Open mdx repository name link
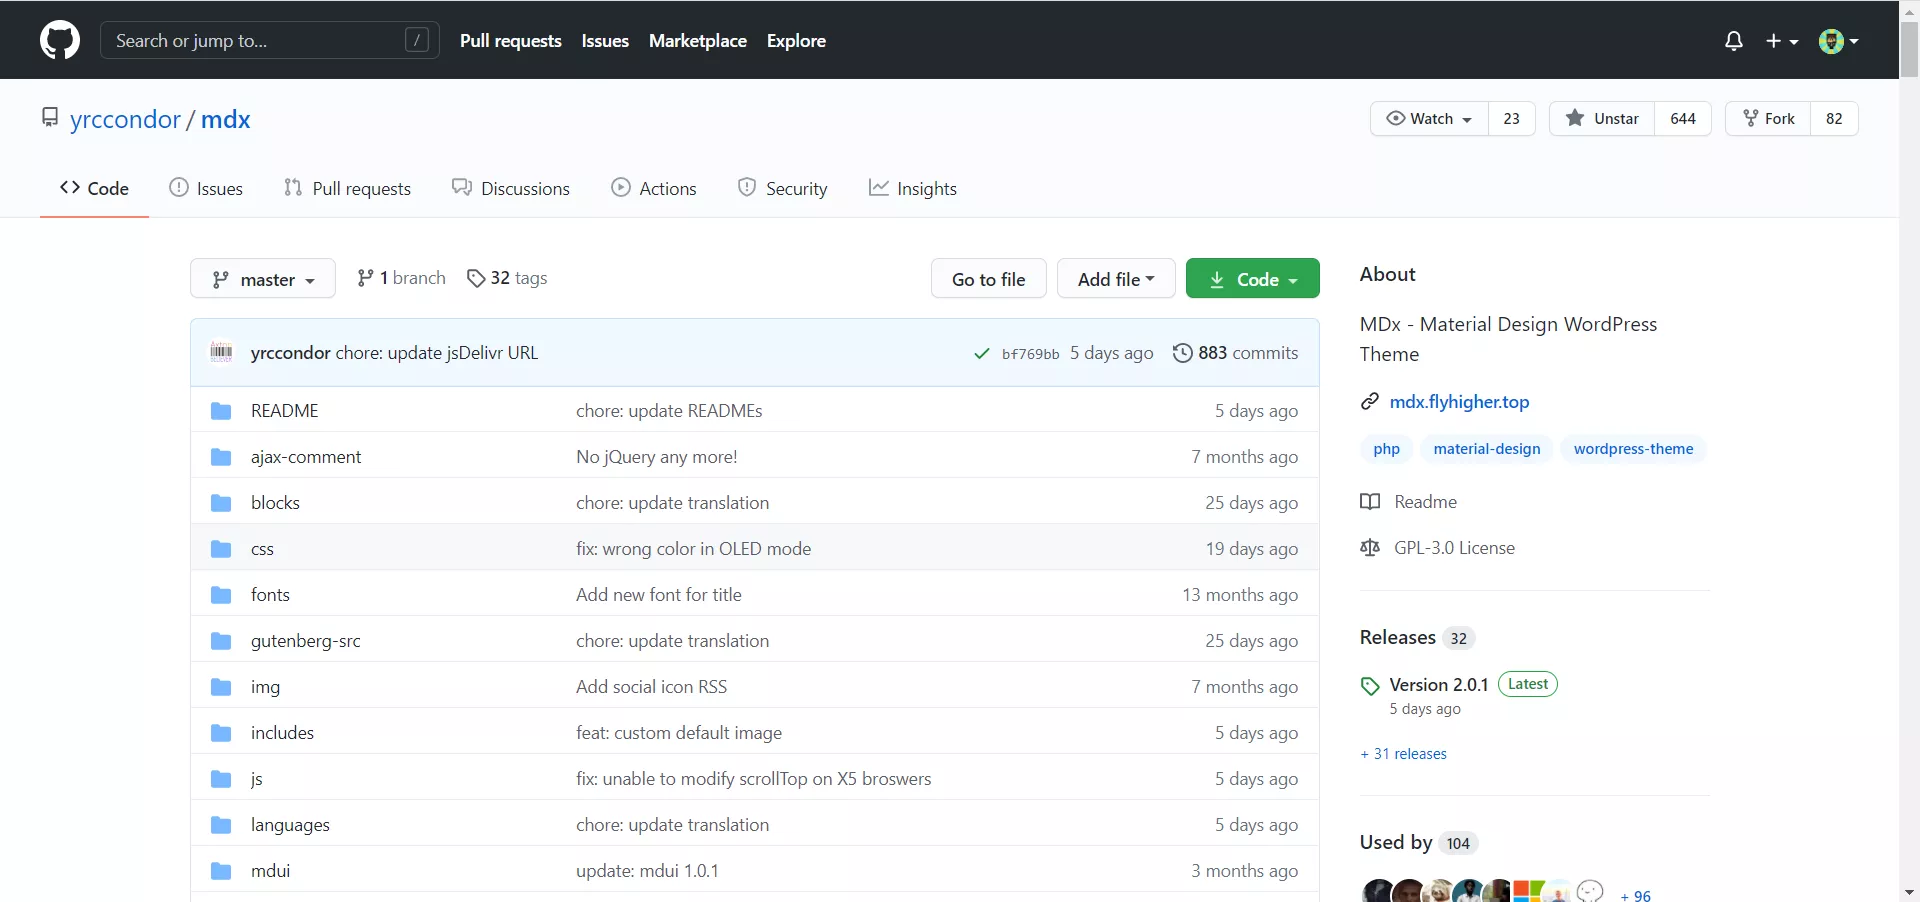 coord(226,119)
